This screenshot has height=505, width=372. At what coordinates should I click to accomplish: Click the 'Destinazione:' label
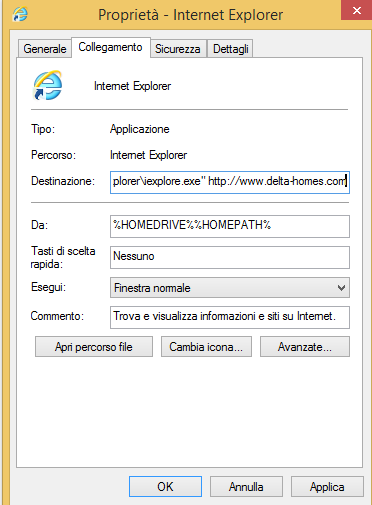(x=63, y=181)
